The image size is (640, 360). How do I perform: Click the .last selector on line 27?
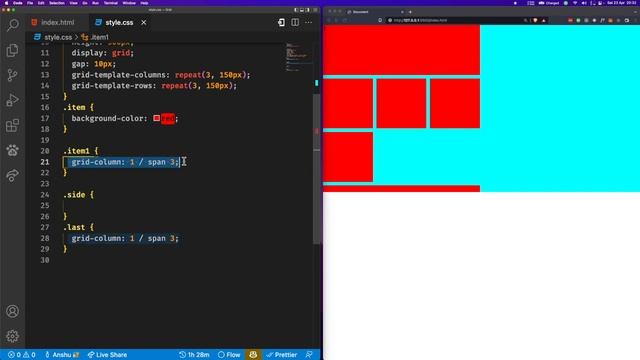[x=74, y=227]
